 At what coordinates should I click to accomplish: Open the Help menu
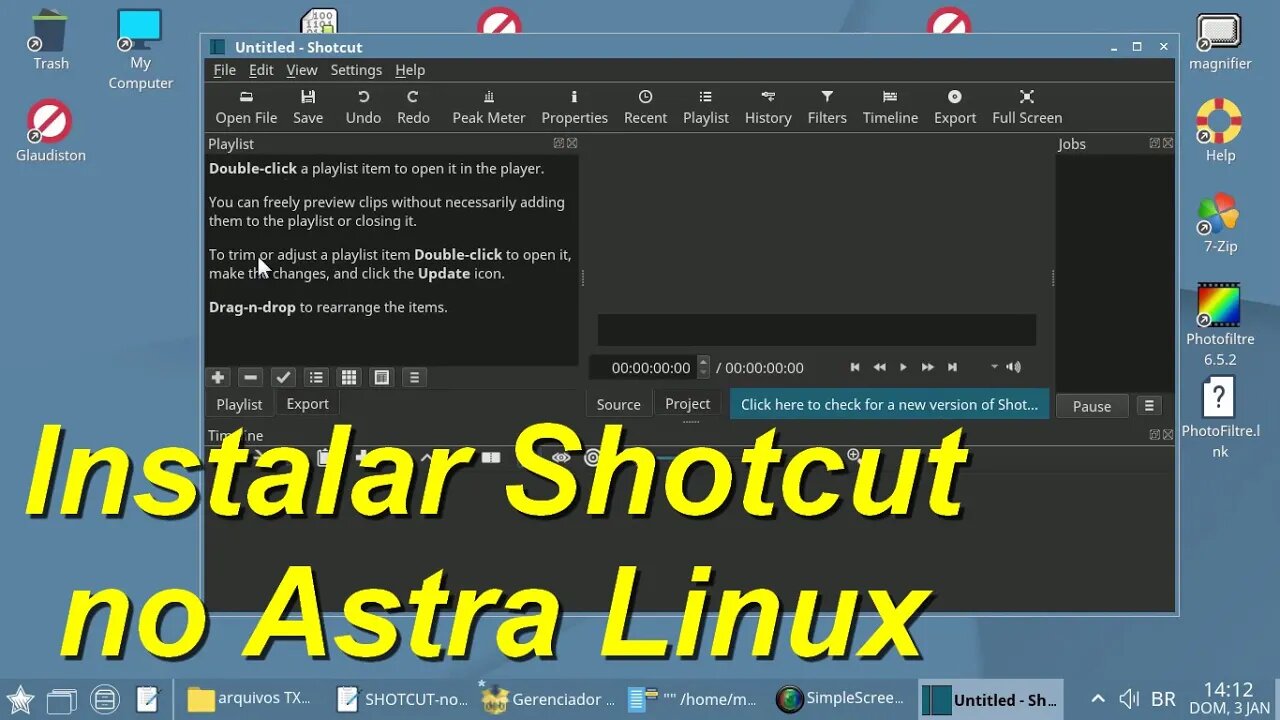point(410,70)
